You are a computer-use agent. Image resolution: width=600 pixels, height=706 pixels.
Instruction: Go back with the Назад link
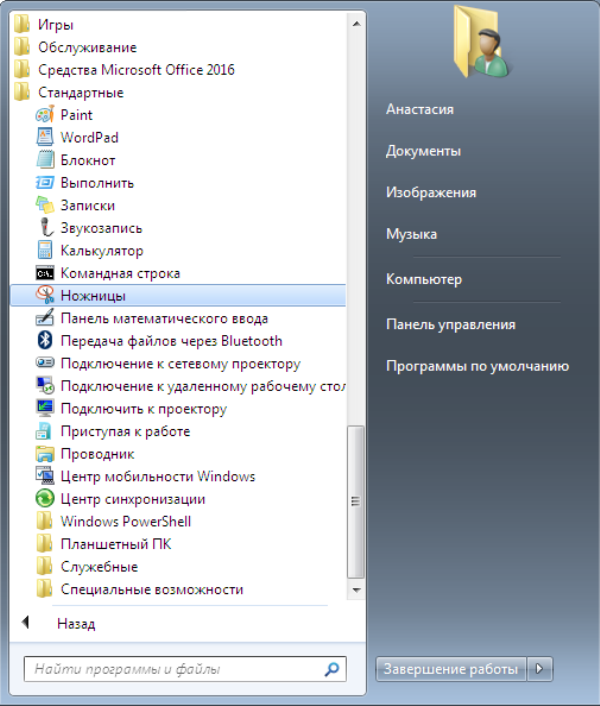(x=76, y=624)
